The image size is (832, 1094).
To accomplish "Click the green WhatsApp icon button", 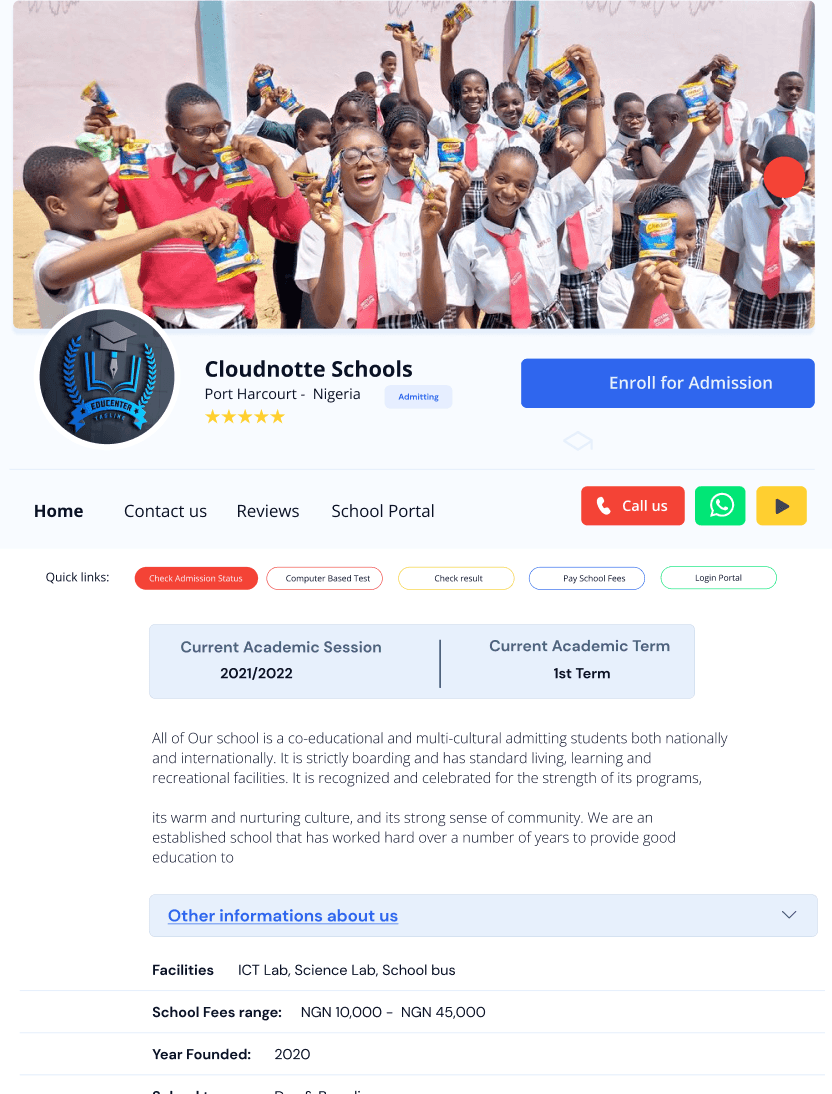I will tap(720, 505).
